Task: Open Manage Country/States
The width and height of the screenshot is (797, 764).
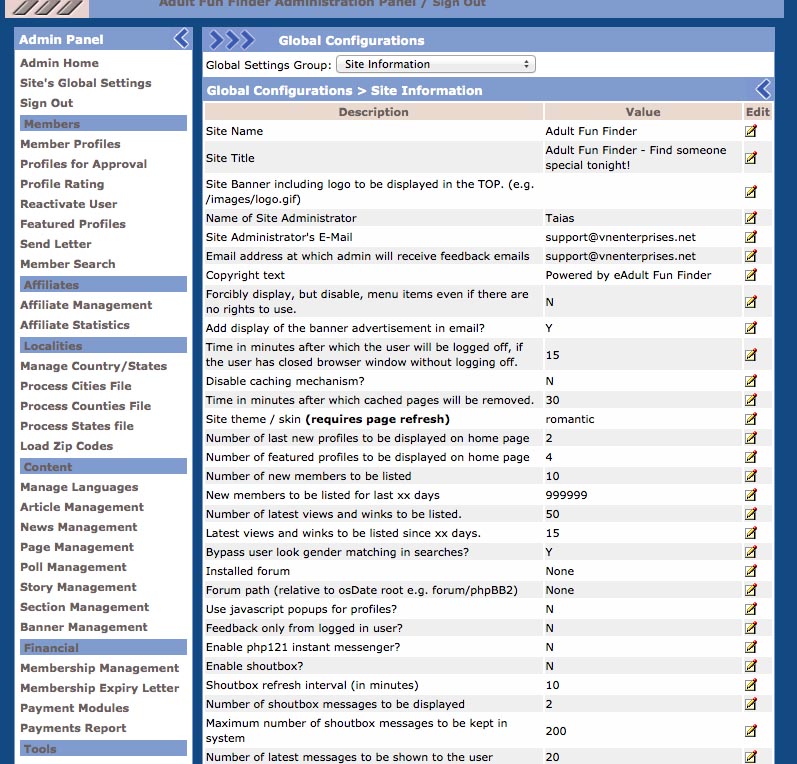Action: tap(94, 366)
